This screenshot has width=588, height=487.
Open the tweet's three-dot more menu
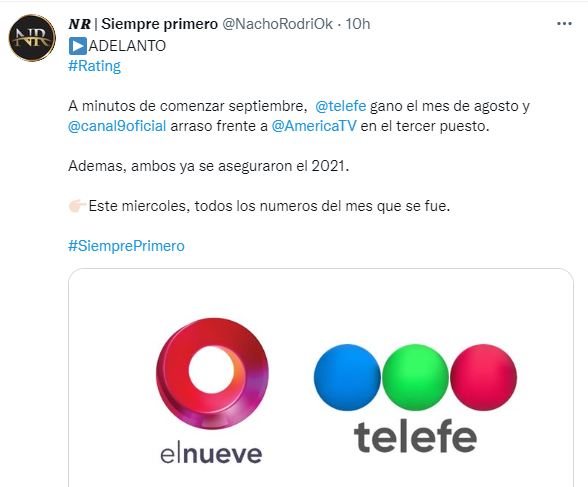click(564, 24)
